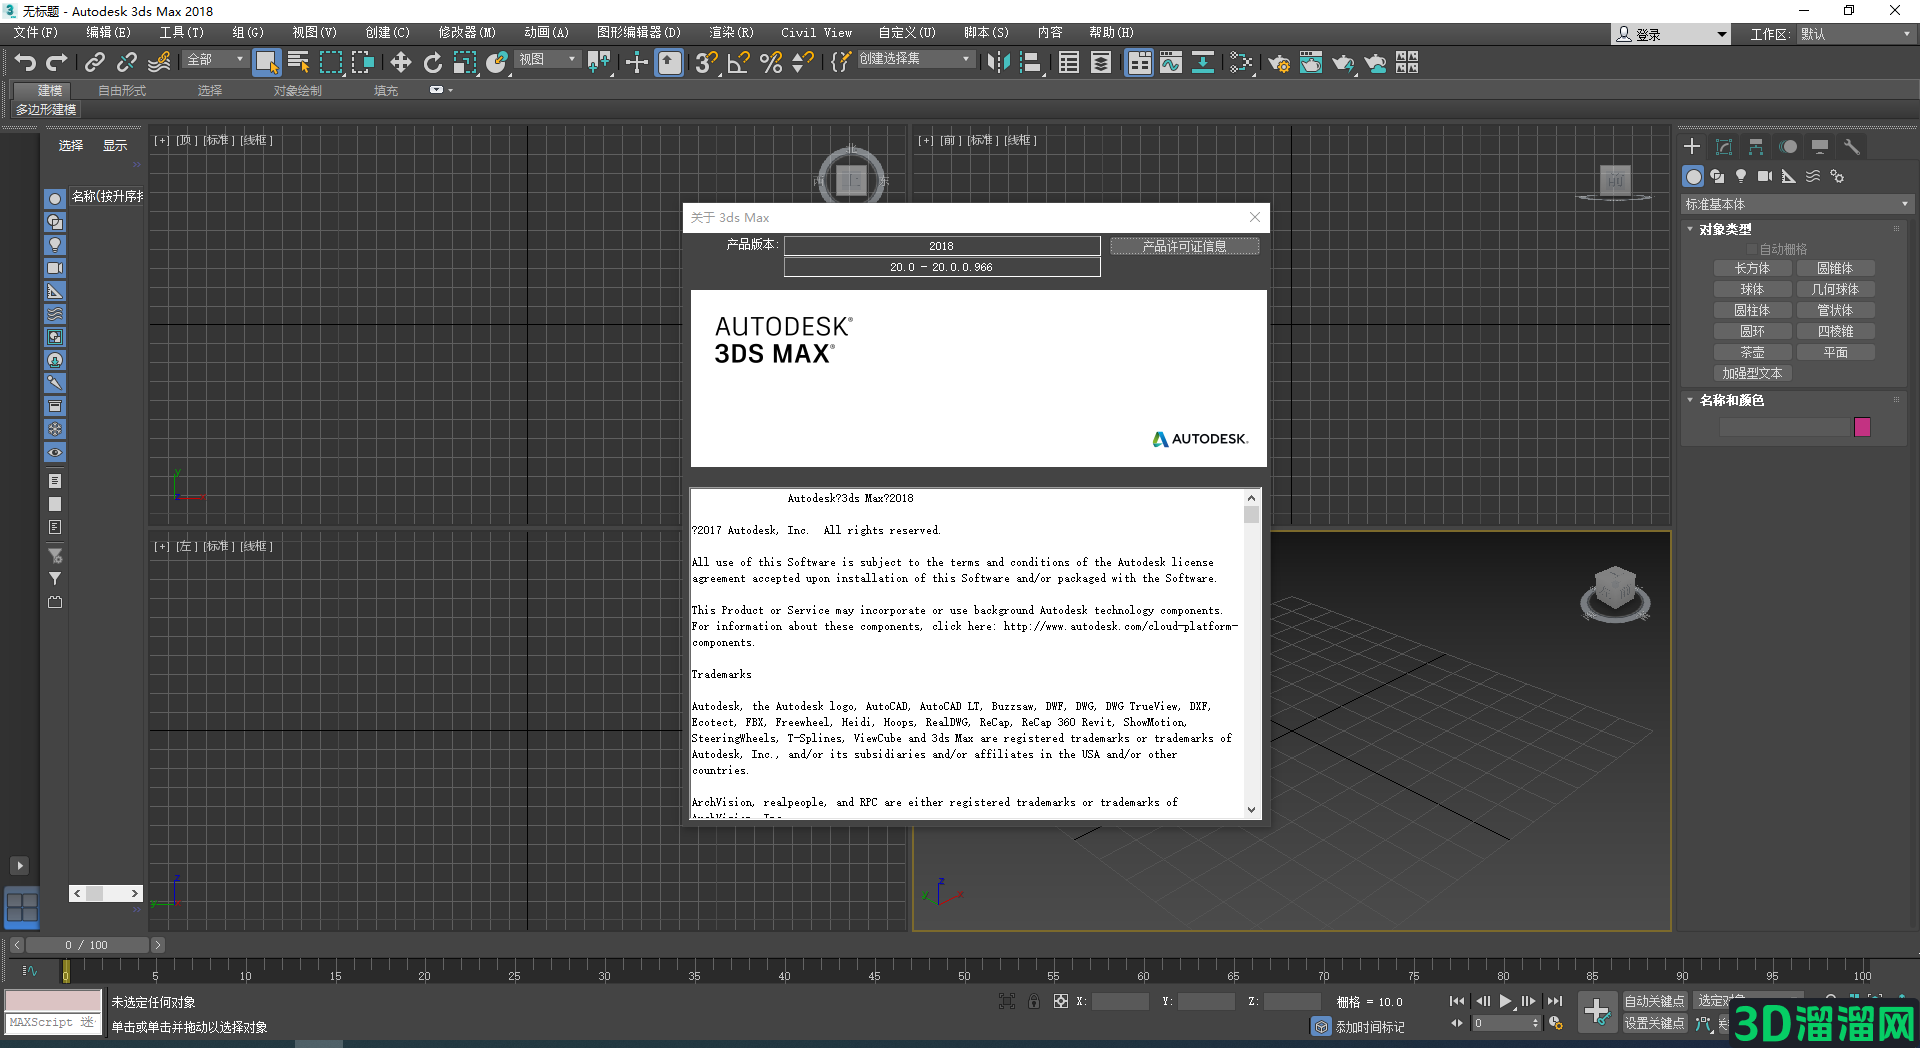
Task: Enable the 自动关键点 animation mode
Action: click(x=1654, y=1000)
